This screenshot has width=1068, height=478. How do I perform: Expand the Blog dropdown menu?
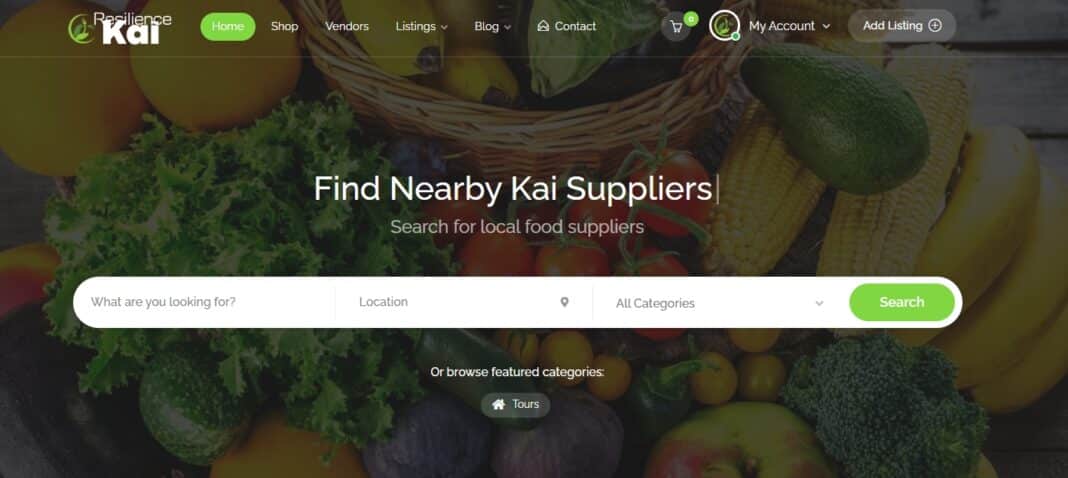point(492,27)
